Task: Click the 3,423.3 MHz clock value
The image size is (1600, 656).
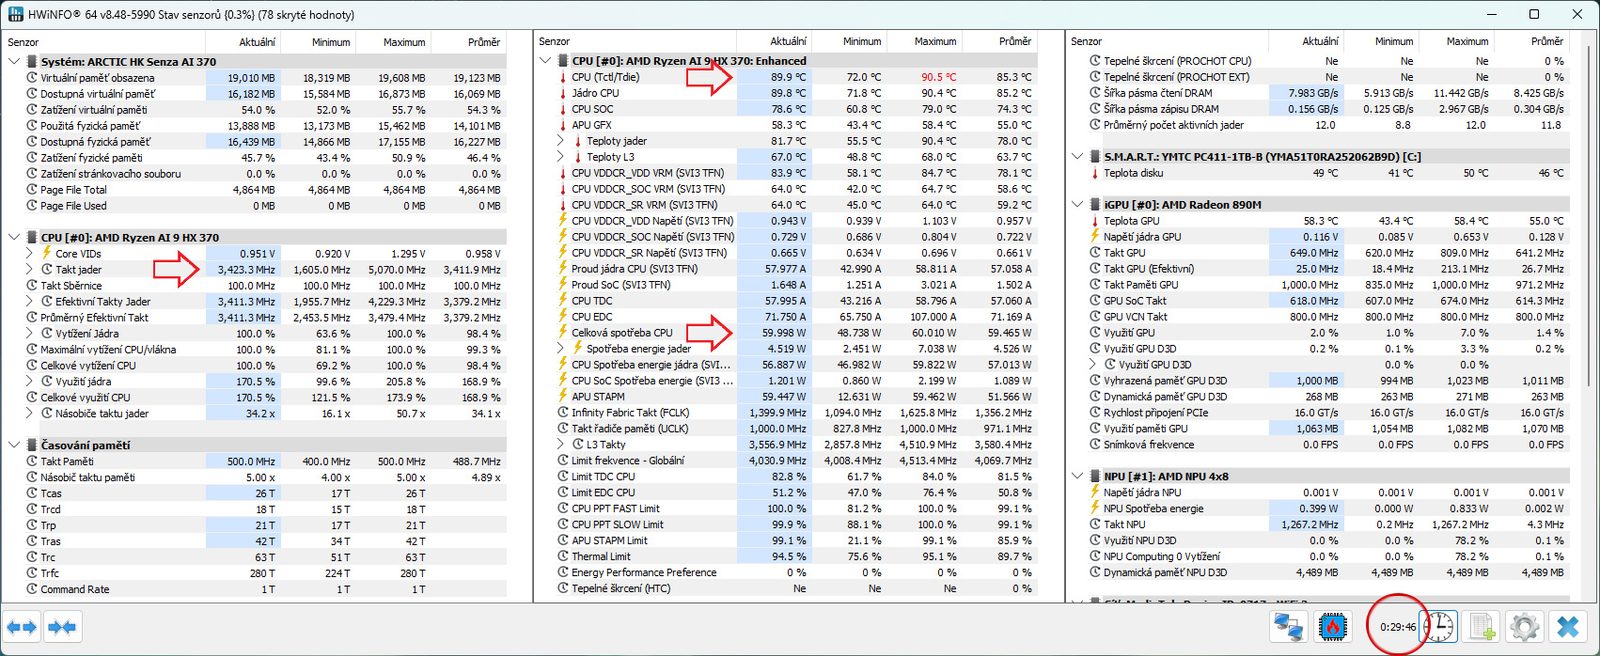Action: [x=245, y=270]
